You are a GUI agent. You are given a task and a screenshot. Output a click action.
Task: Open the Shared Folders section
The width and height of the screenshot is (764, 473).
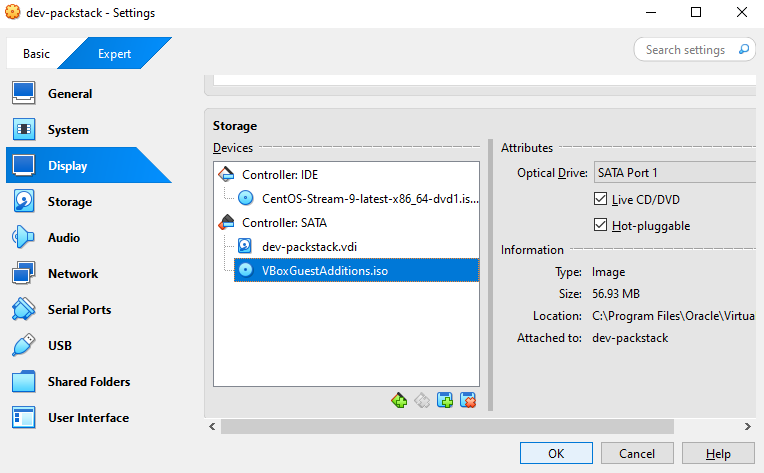pos(88,382)
